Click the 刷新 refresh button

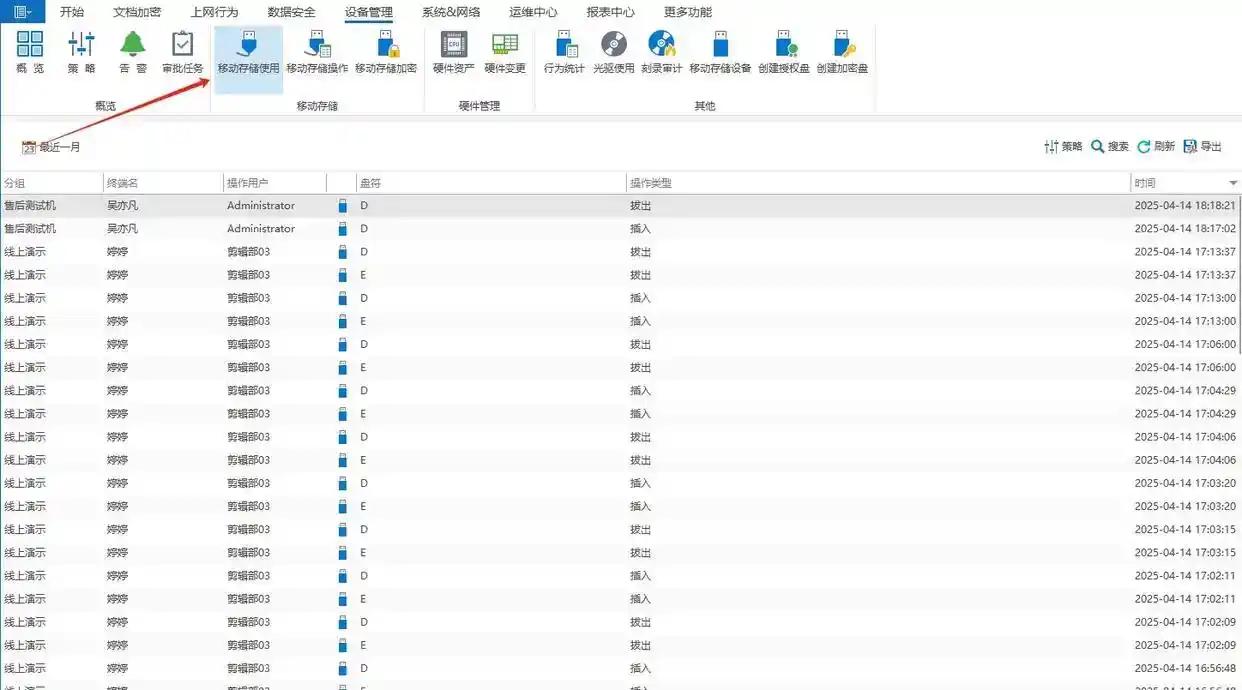(x=1156, y=146)
